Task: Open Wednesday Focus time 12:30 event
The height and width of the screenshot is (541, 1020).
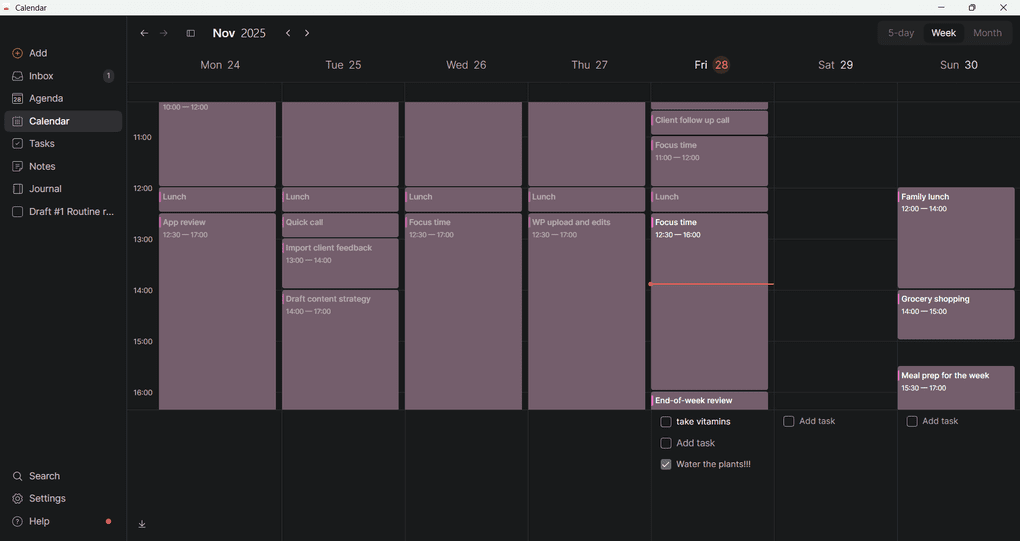Action: pyautogui.click(x=464, y=311)
